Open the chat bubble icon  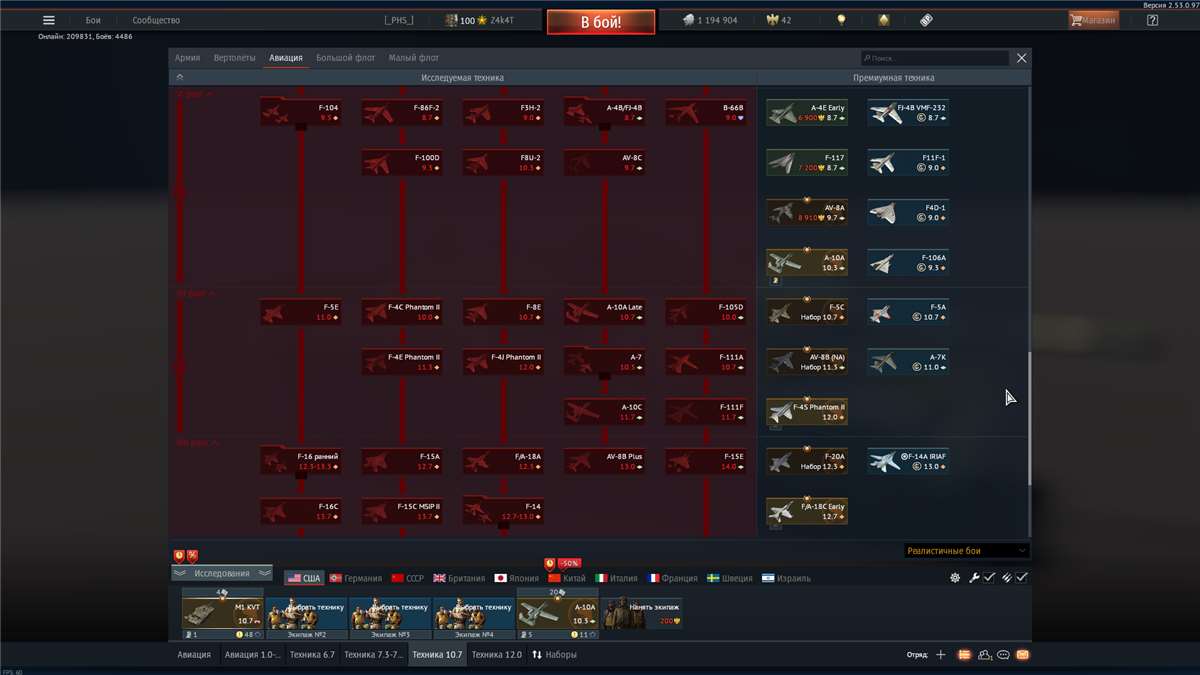[1003, 654]
